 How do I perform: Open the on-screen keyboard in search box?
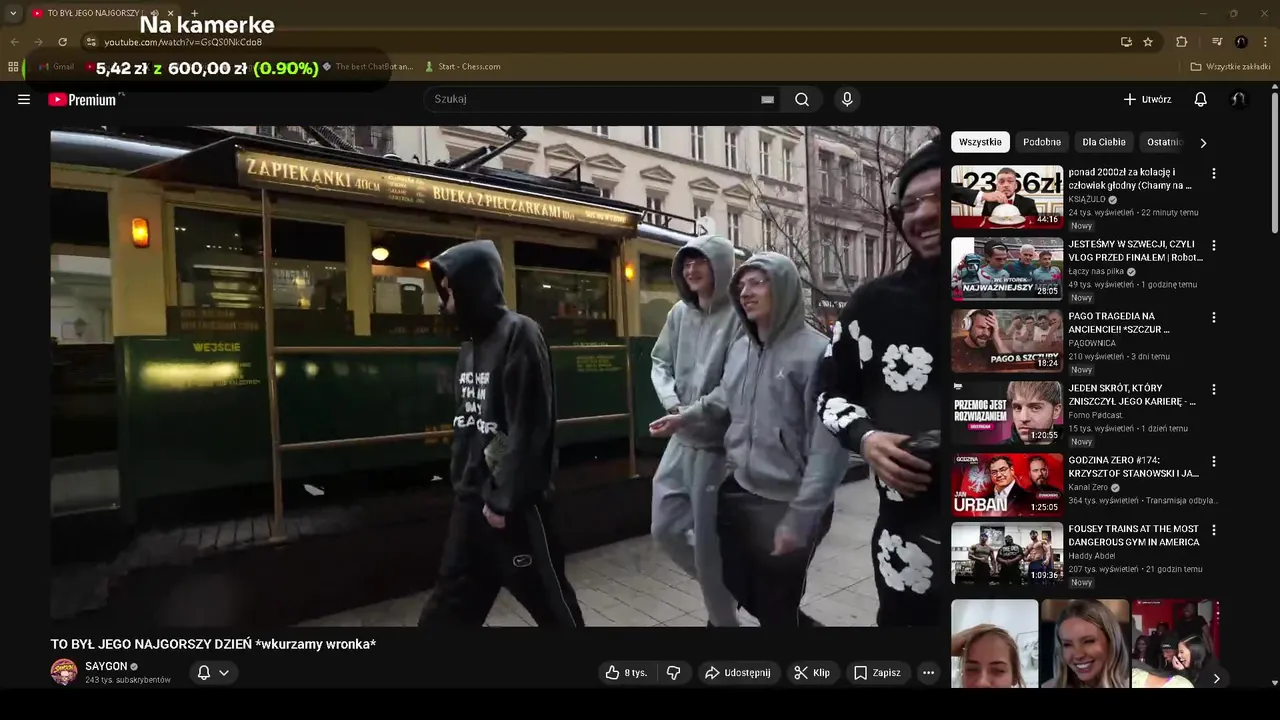pos(767,99)
